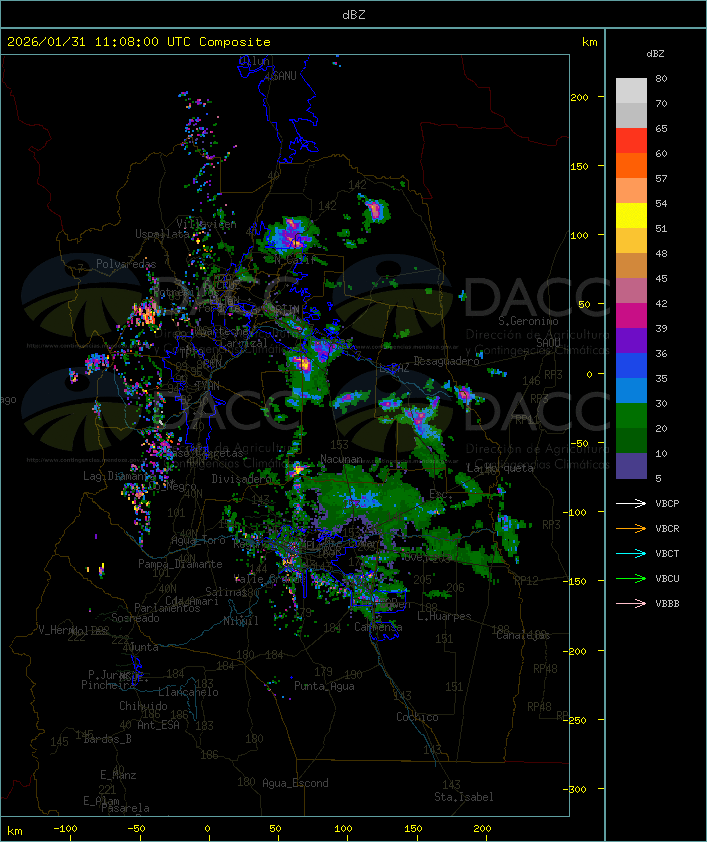Click the orange VBCR arrow icon
Image resolution: width=707 pixels, height=842 pixels.
[631, 528]
